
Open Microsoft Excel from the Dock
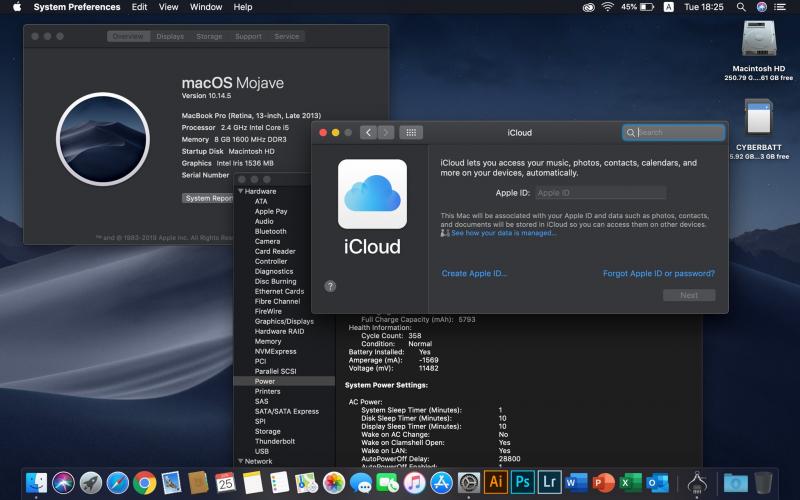point(631,482)
